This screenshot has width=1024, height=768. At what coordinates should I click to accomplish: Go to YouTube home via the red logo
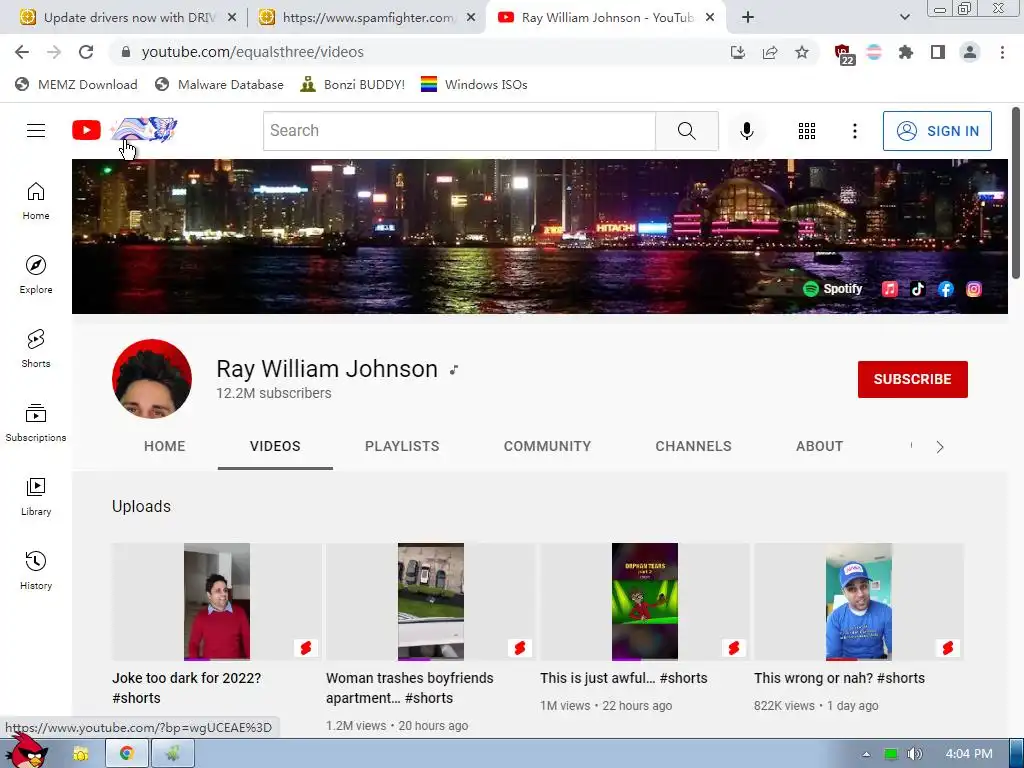point(86,130)
